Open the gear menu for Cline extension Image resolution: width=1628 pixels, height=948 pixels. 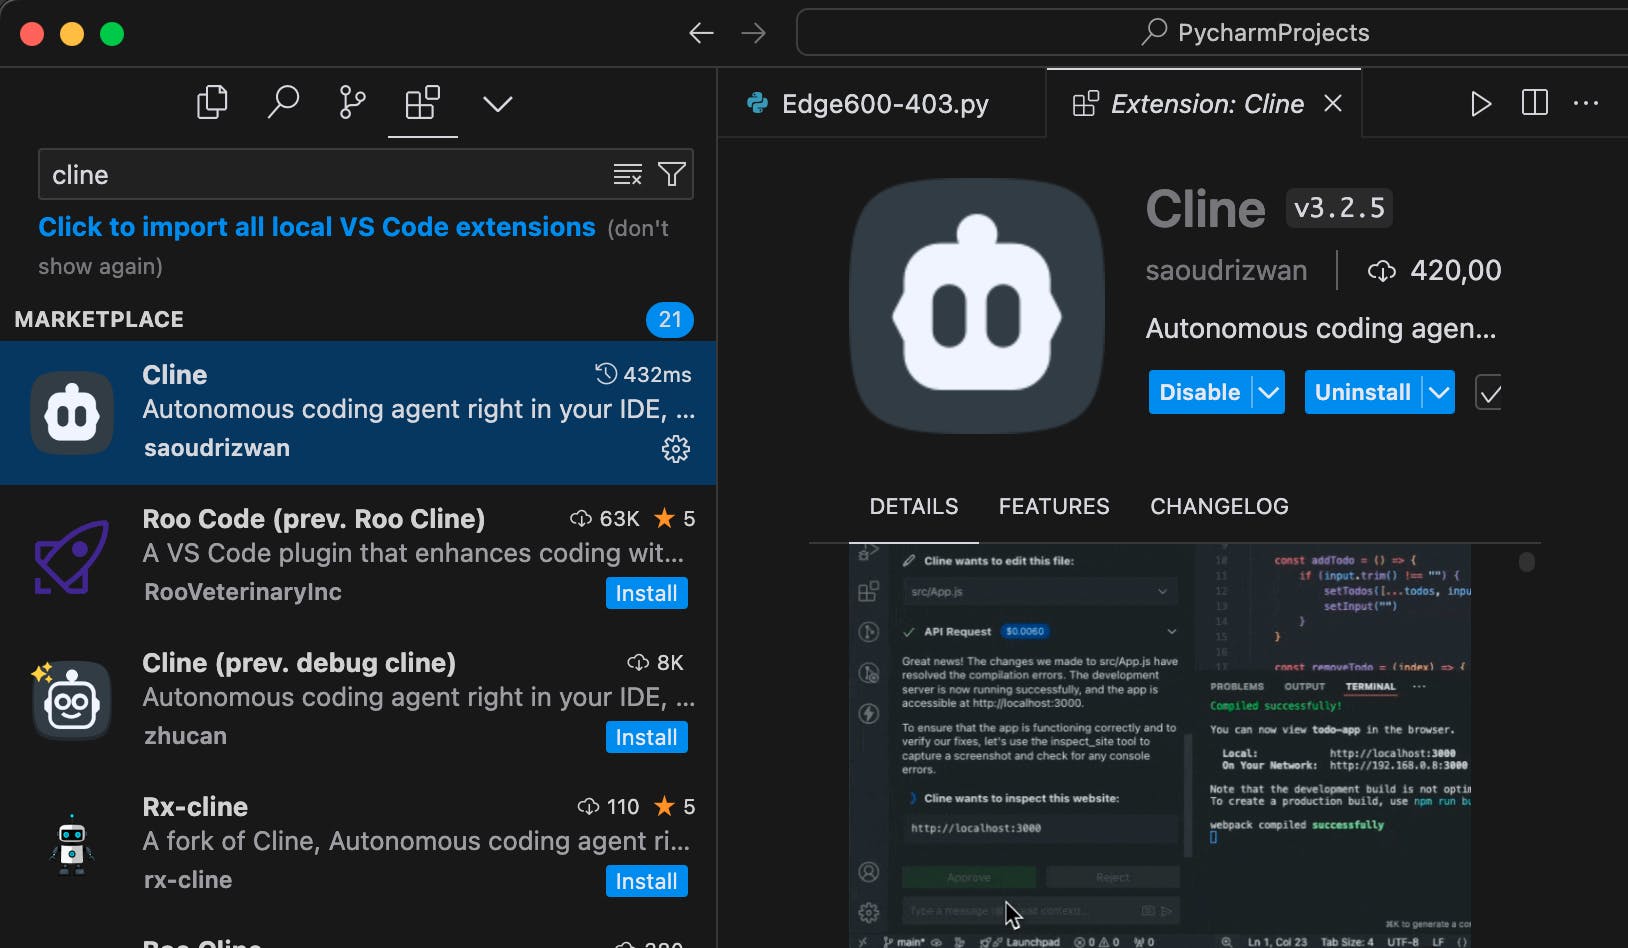pos(676,449)
